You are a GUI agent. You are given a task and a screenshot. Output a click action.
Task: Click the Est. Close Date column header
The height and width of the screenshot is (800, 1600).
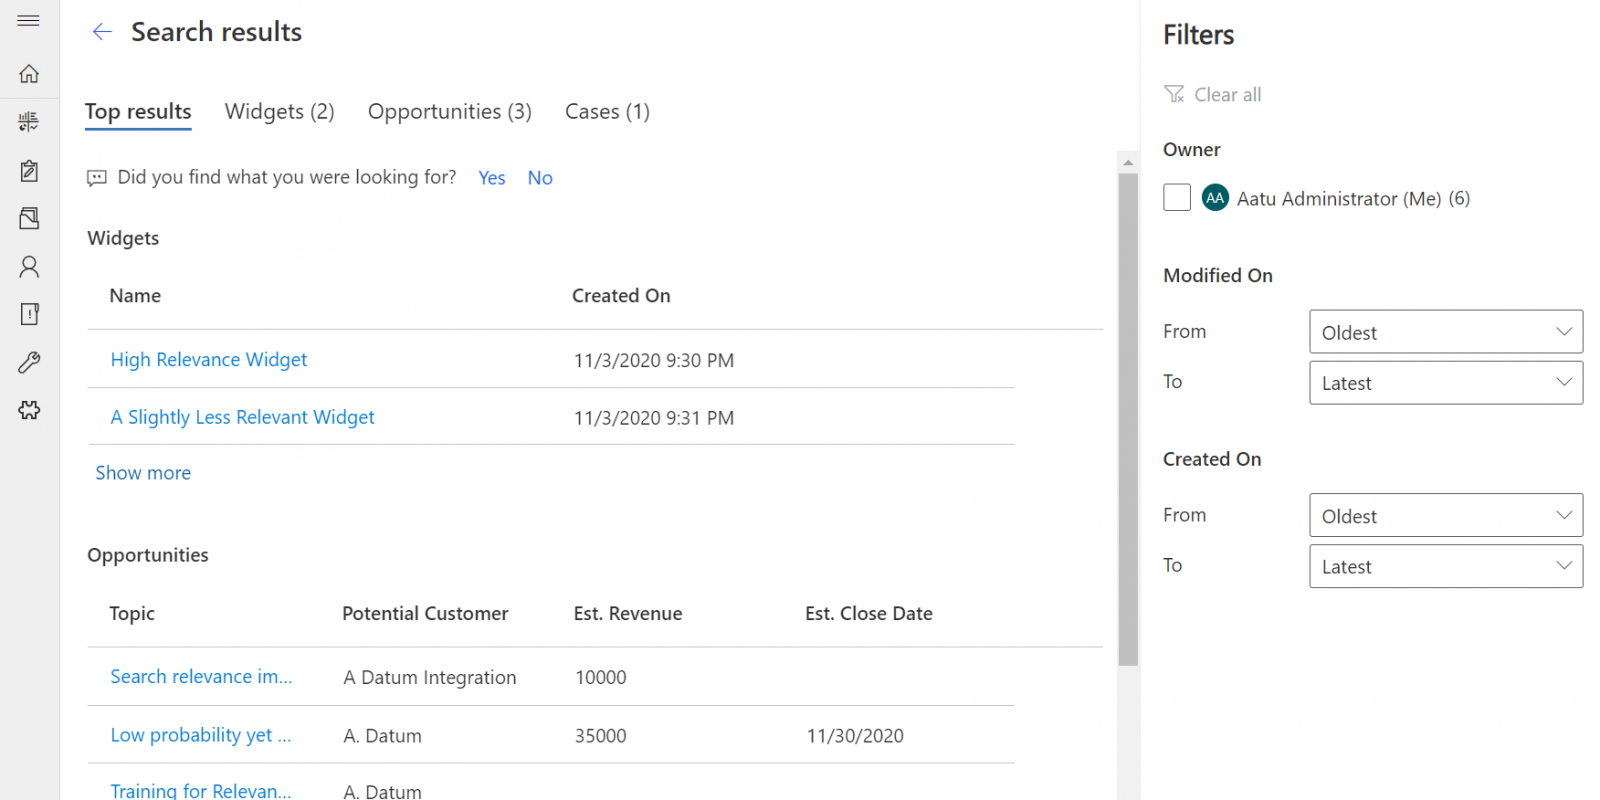[x=869, y=614]
